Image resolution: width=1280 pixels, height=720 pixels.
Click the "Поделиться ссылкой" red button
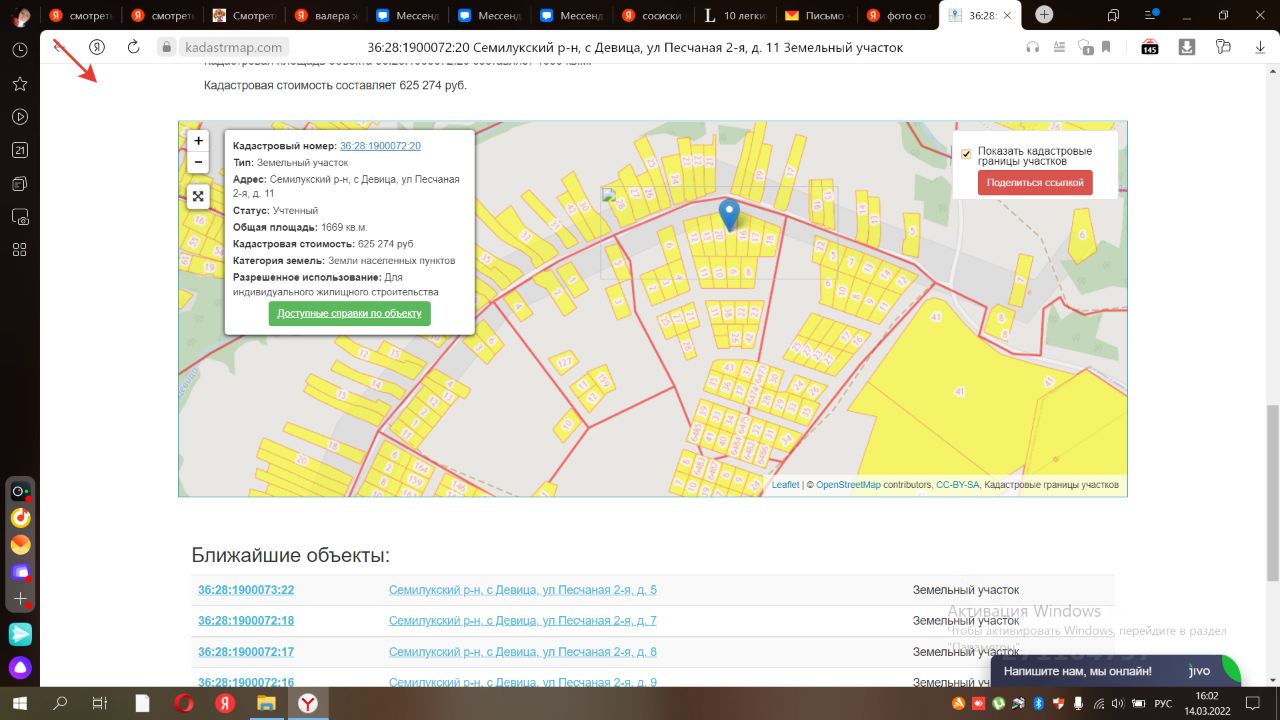coord(1035,183)
